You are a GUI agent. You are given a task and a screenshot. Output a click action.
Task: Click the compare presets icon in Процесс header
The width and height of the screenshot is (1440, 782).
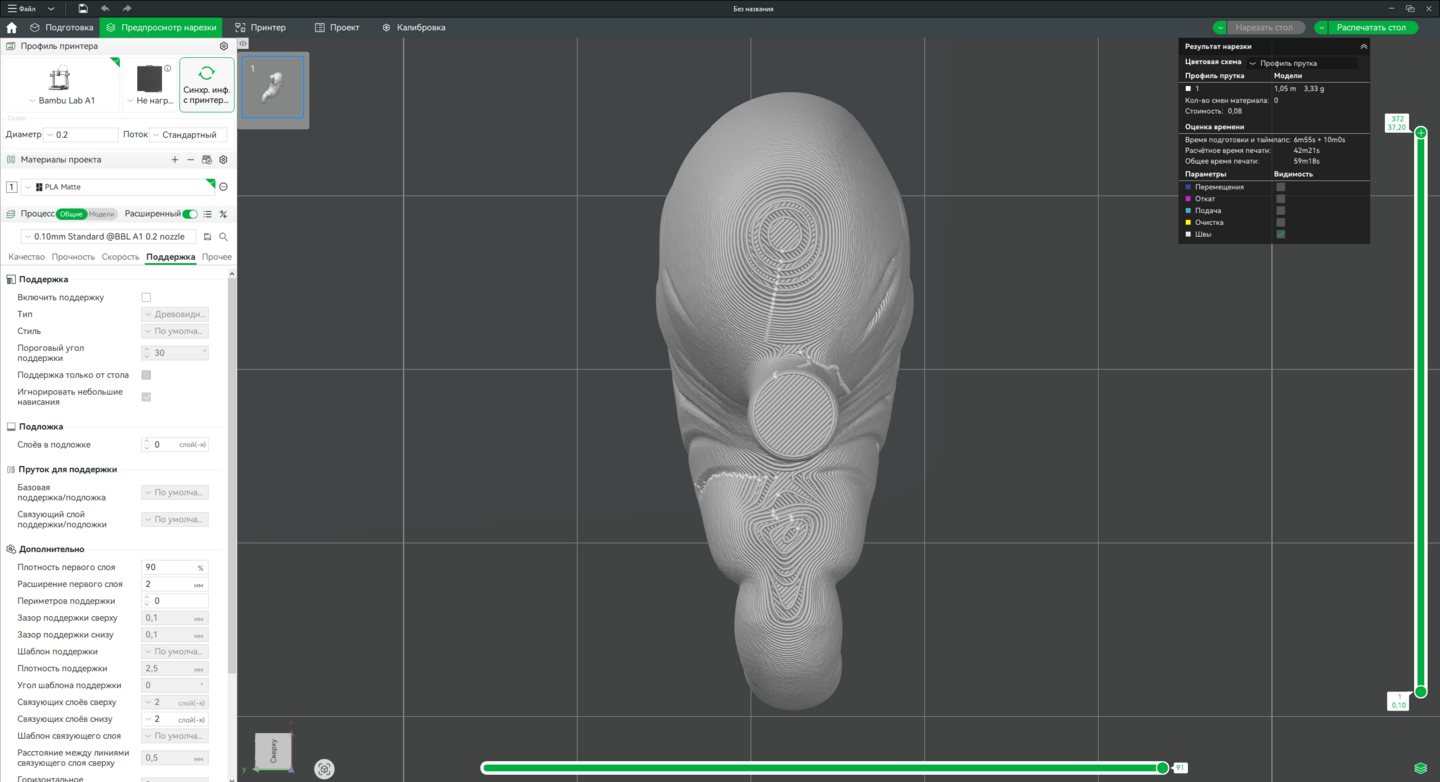223,214
